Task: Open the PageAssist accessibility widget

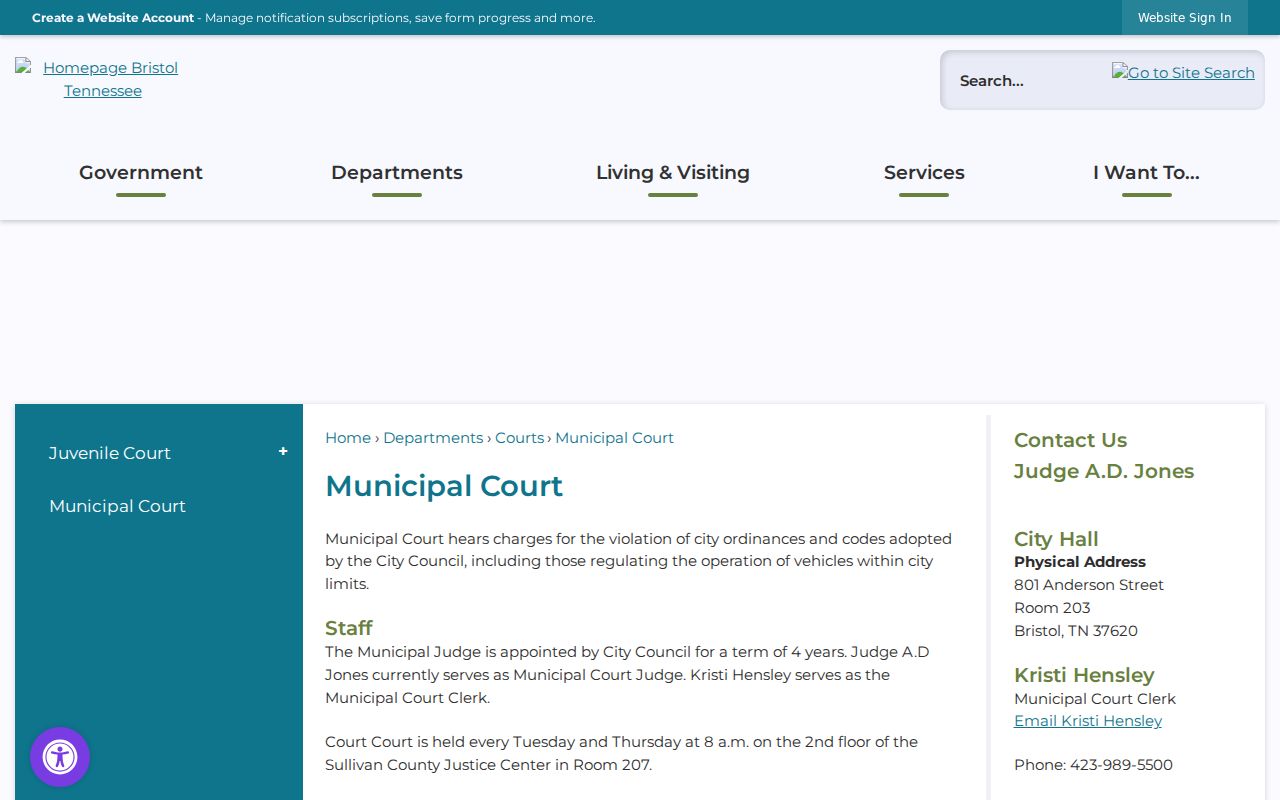Action: pos(60,757)
